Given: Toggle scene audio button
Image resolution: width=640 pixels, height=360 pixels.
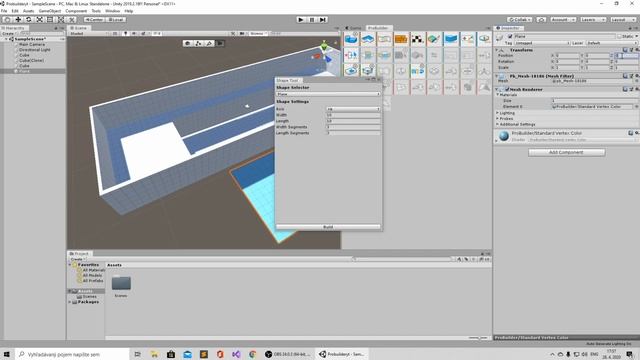Looking at the screenshot, I should (134, 33).
